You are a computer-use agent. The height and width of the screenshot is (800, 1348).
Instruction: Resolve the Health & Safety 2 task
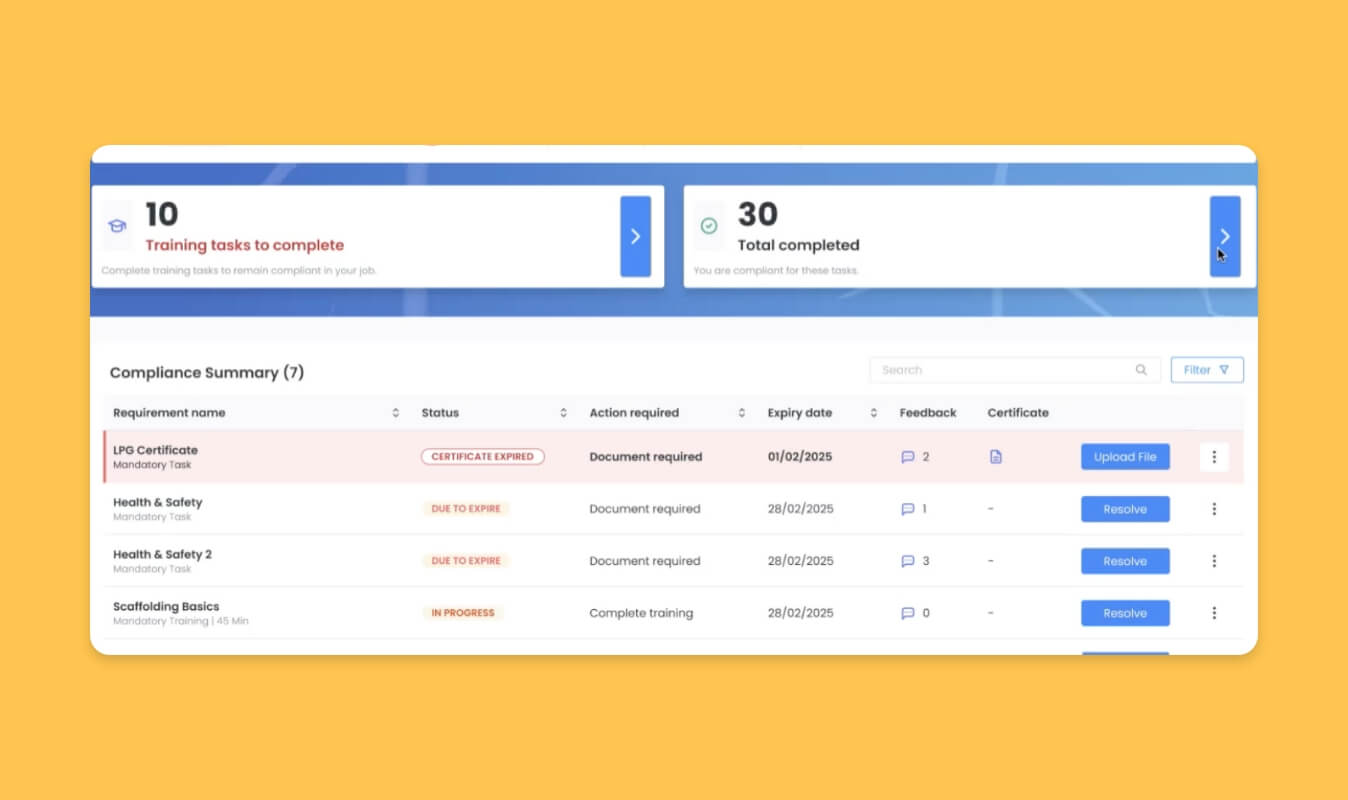pos(1125,561)
